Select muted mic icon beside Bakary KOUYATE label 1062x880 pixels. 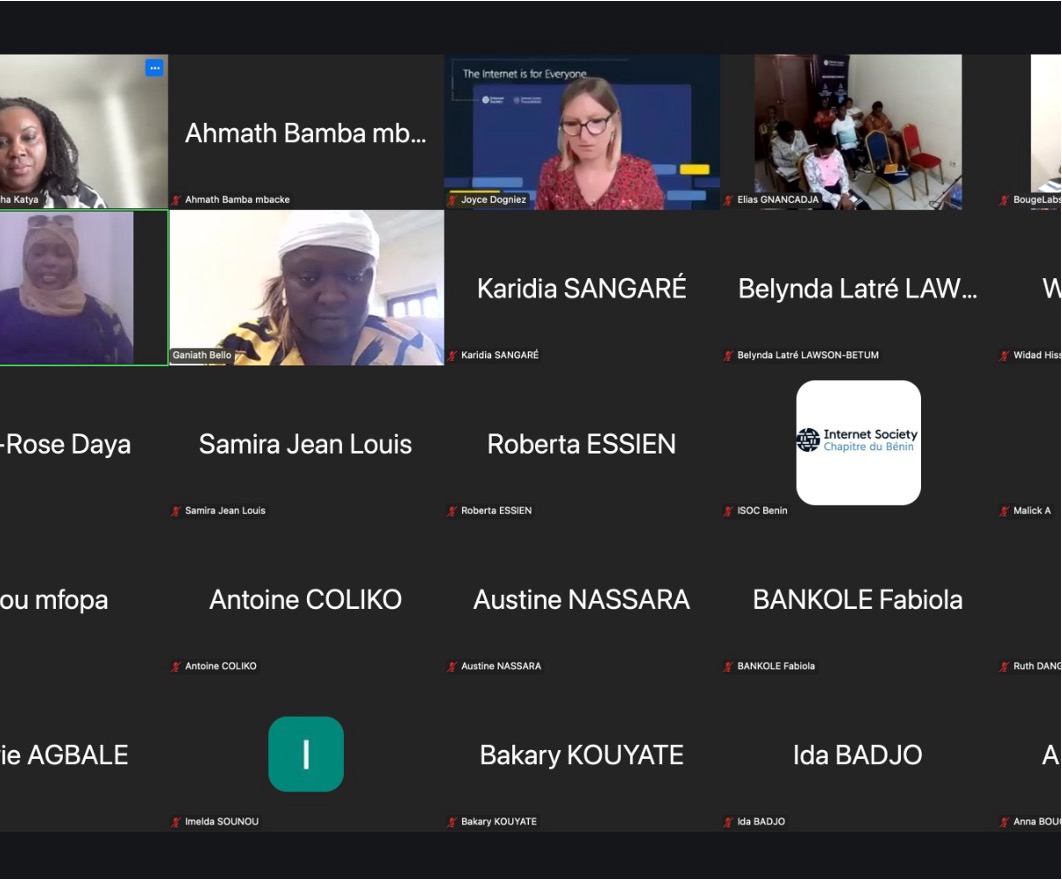point(453,822)
